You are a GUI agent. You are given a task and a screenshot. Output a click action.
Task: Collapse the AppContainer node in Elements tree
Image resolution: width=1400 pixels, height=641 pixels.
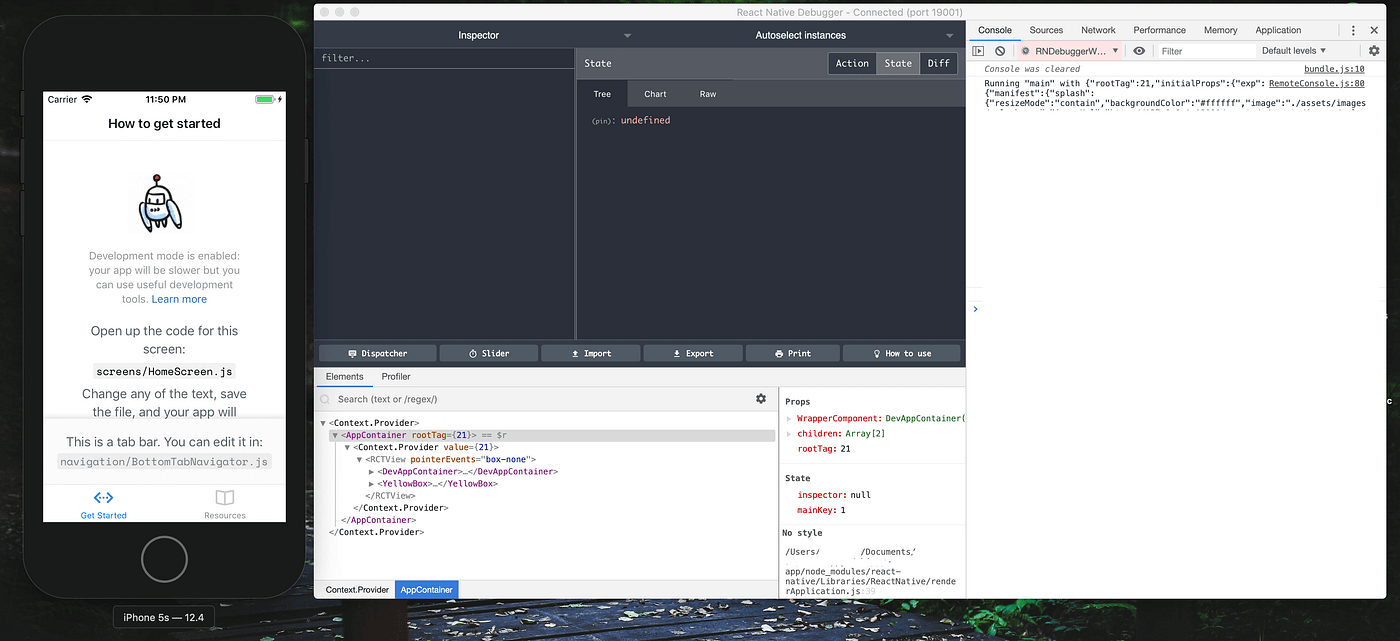(334, 435)
